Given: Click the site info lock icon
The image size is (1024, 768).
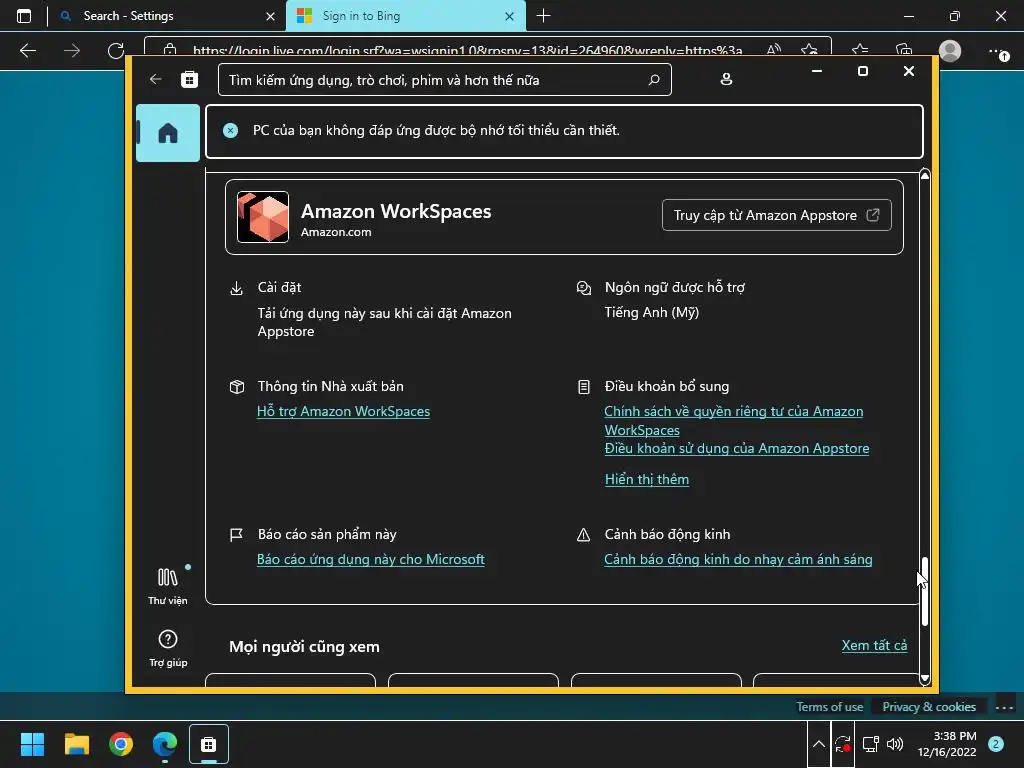Looking at the screenshot, I should [x=170, y=50].
